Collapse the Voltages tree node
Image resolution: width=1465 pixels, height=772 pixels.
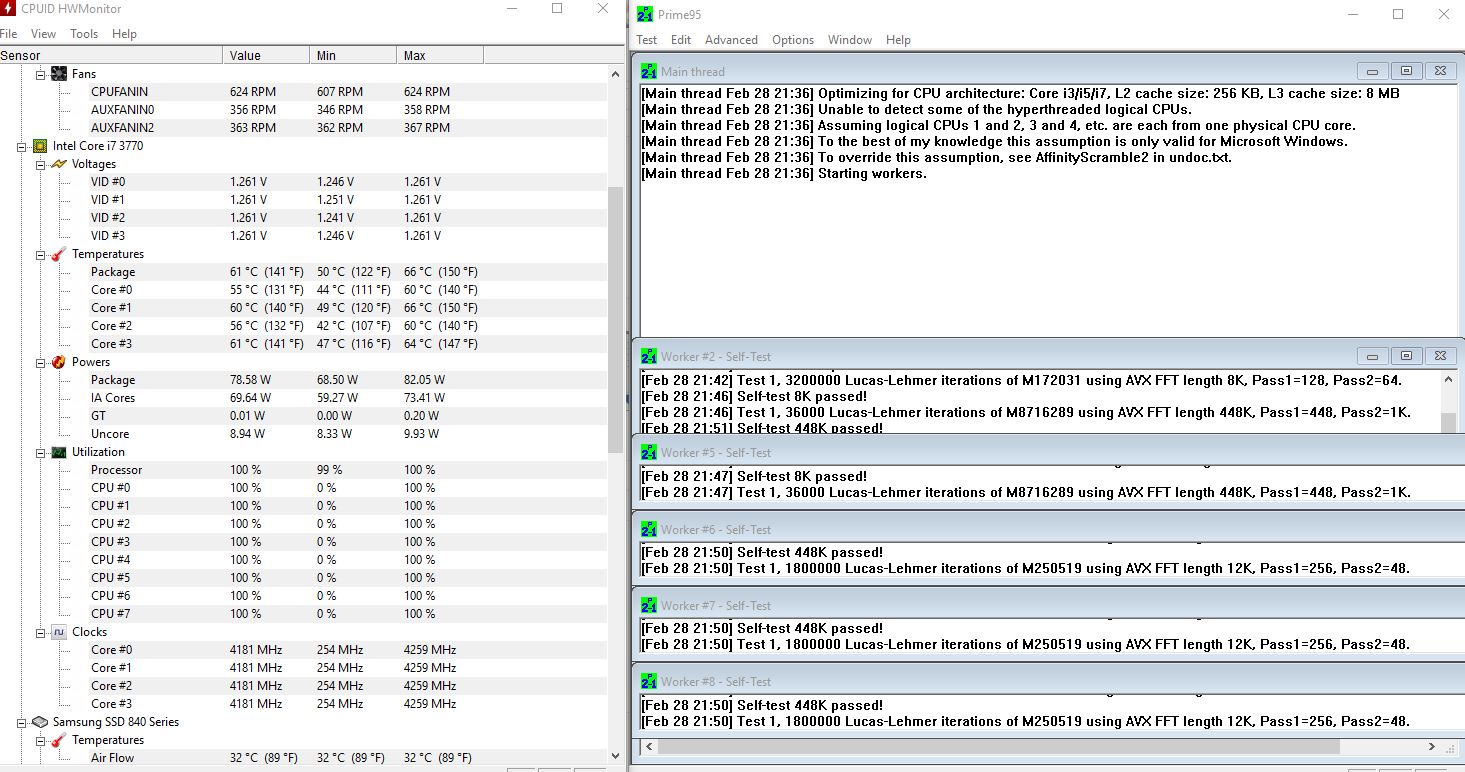pos(41,164)
